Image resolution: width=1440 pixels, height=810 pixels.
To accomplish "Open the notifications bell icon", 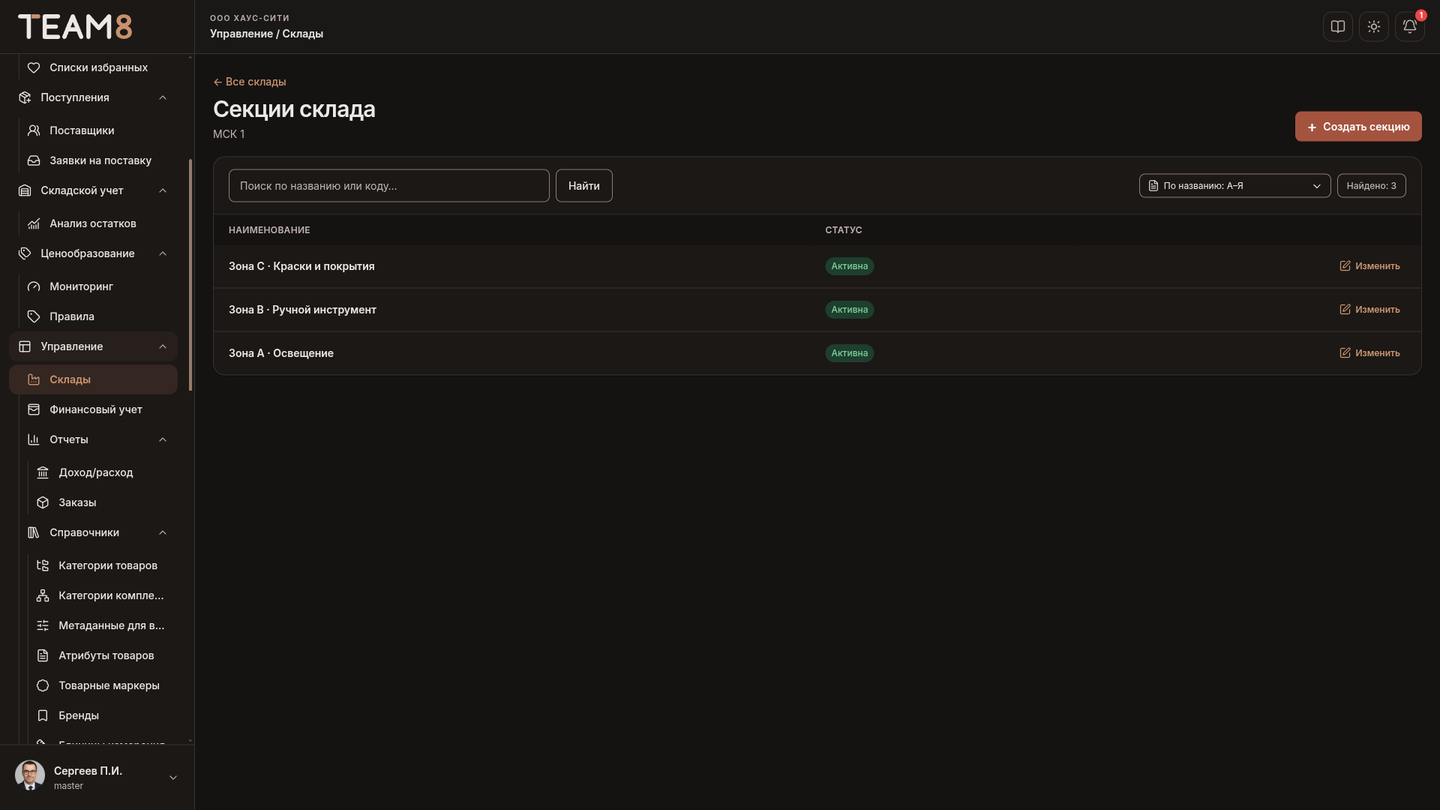I will (x=1409, y=27).
